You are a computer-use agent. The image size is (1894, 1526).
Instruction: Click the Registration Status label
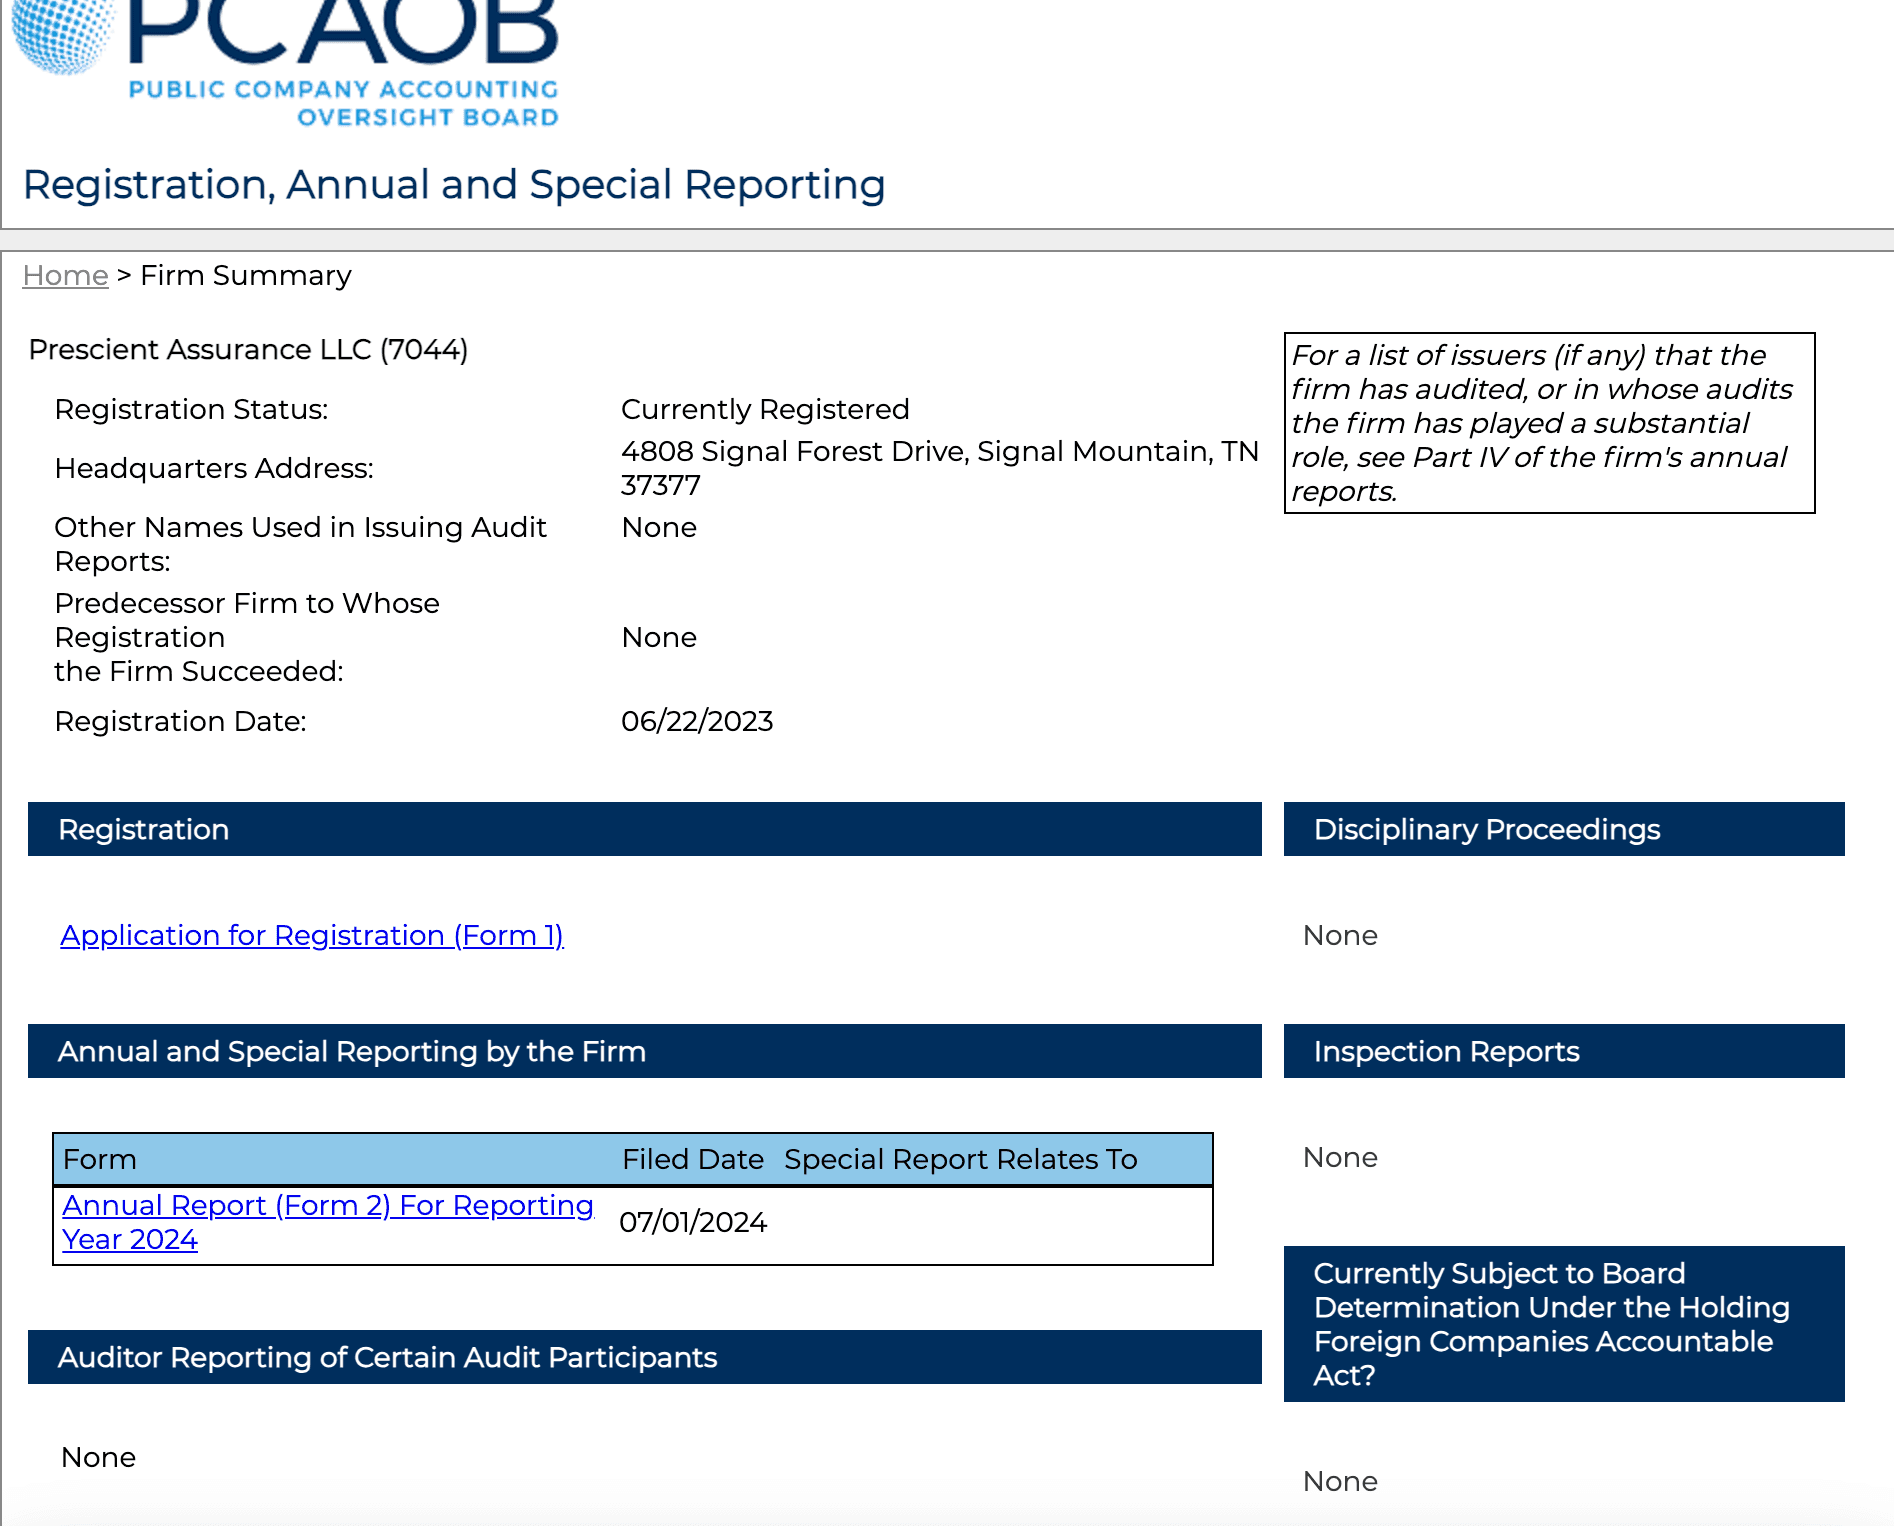pos(191,409)
